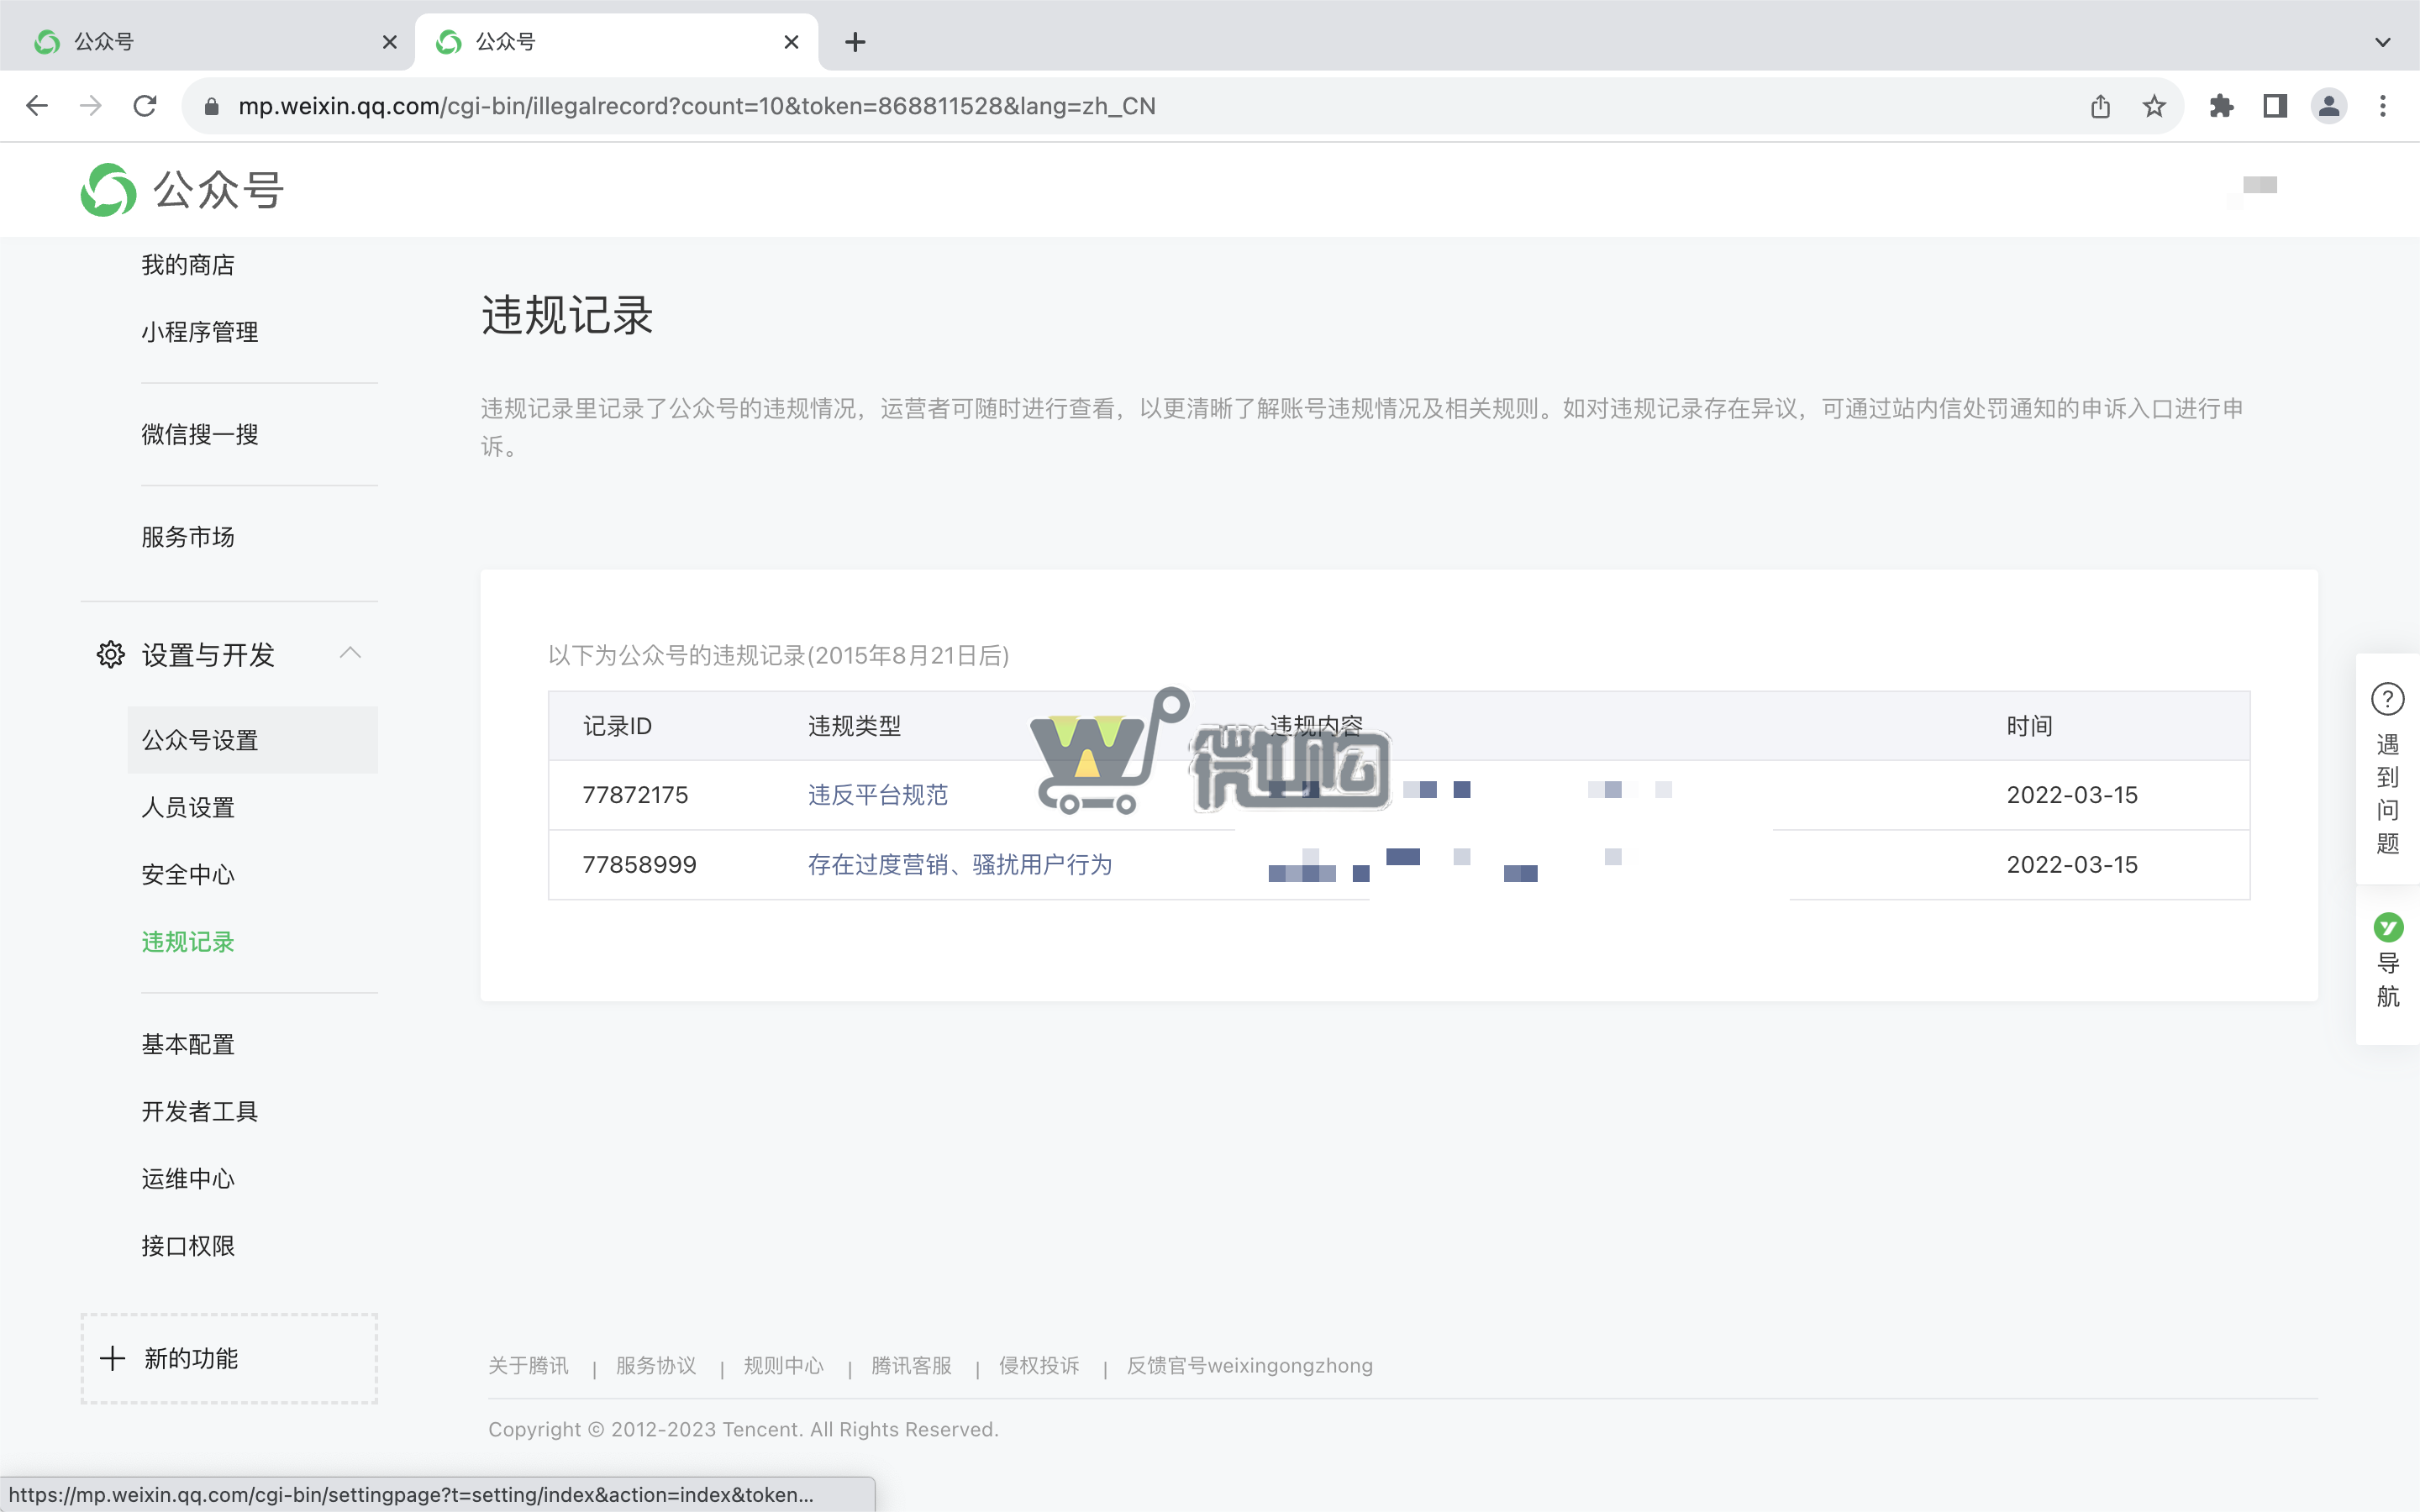Click the question mark help icon on right edge
The image size is (2420, 1512).
2389,699
